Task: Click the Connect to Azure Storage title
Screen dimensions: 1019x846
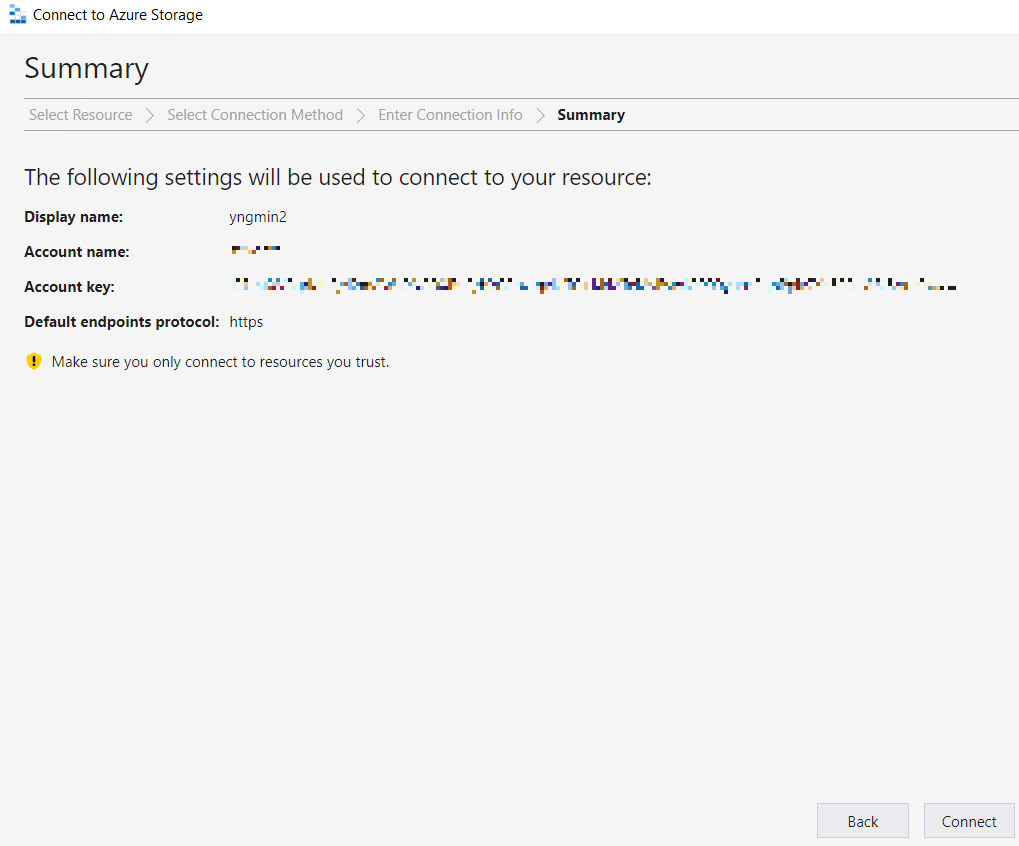Action: pyautogui.click(x=118, y=15)
